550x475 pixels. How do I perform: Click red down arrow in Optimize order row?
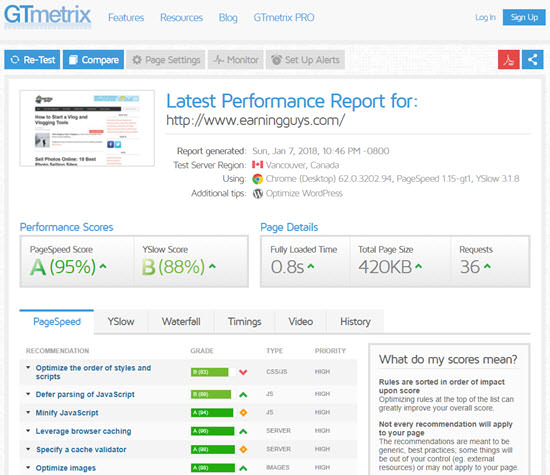[243, 372]
